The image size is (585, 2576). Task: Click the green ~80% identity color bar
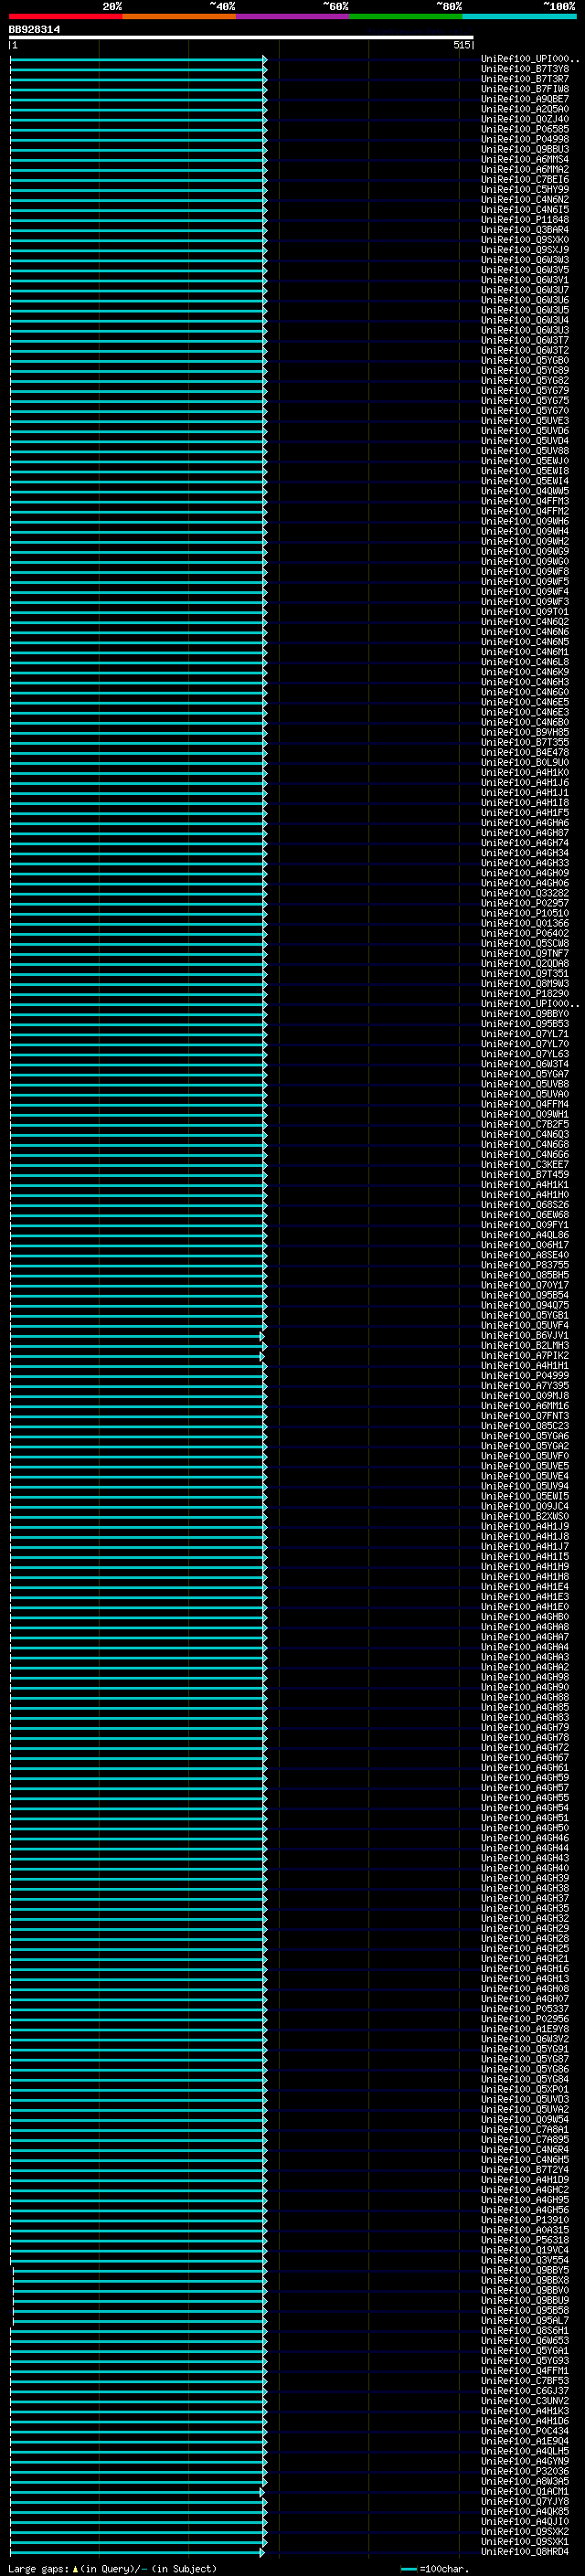(406, 16)
